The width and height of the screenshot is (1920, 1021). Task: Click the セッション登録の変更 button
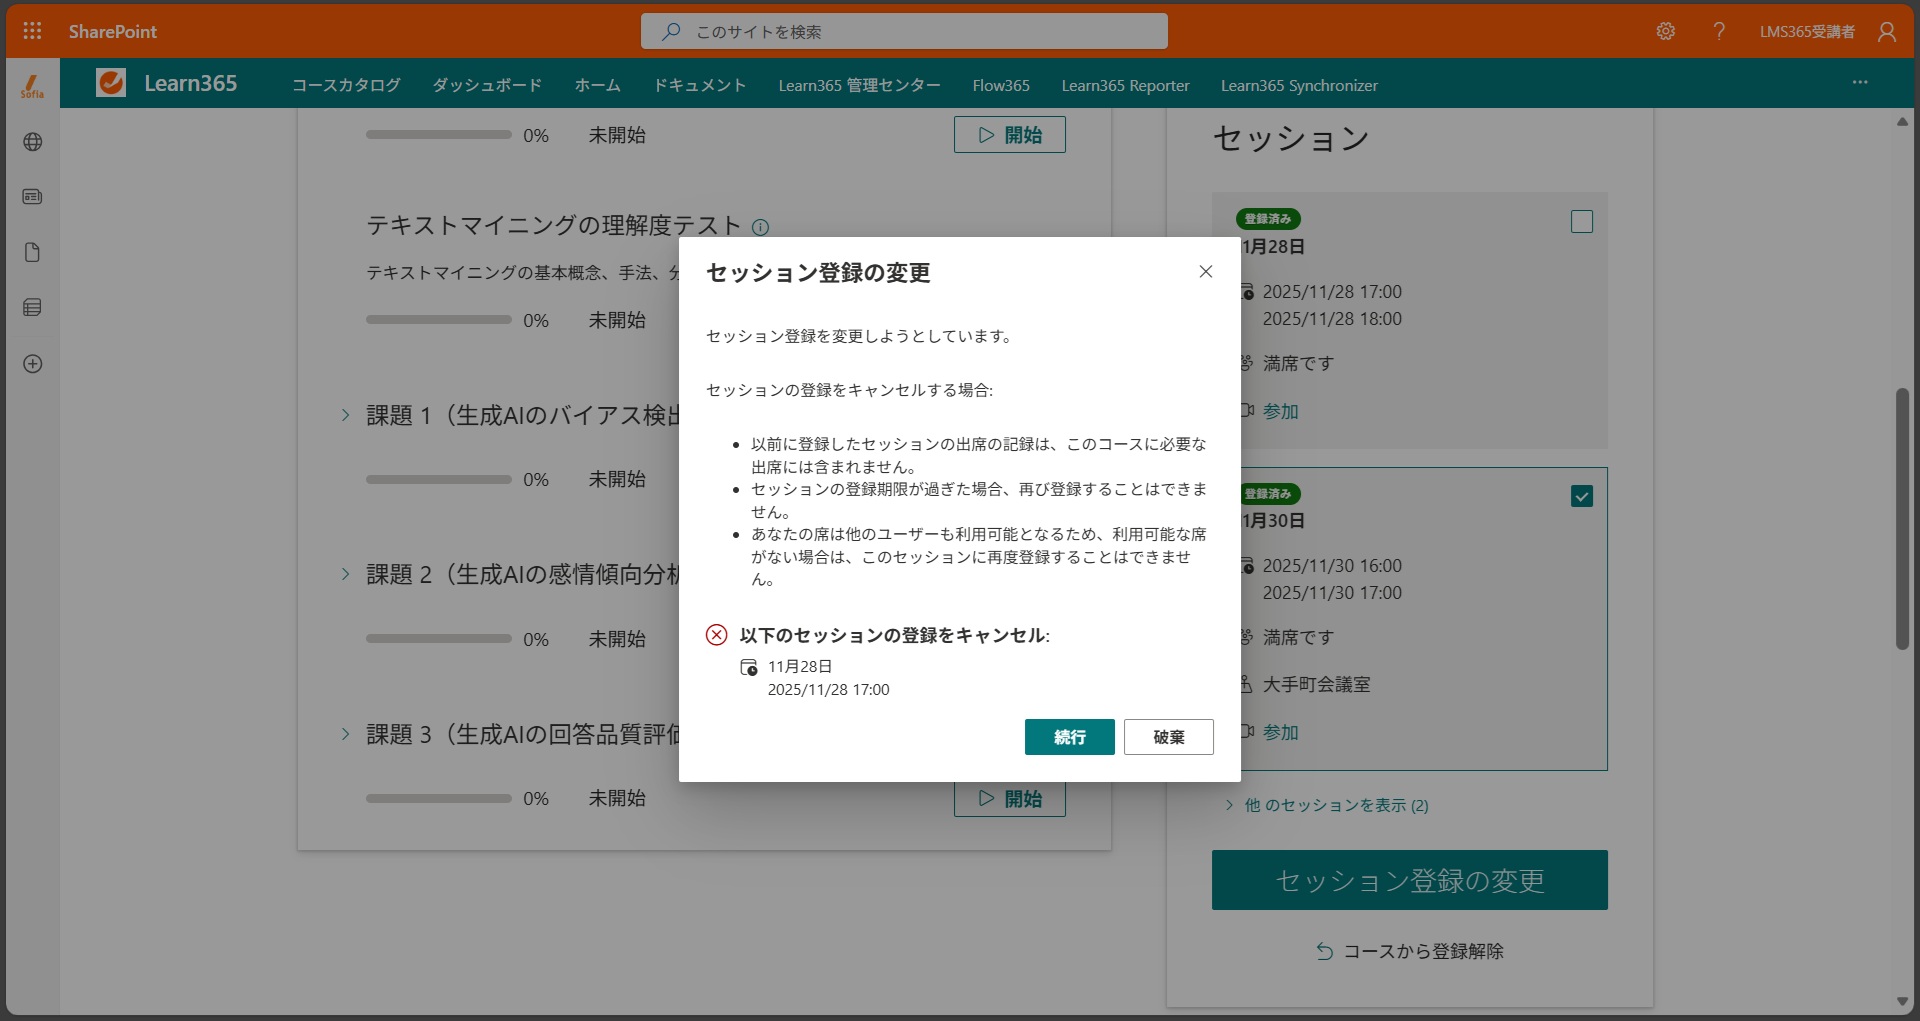pos(1409,880)
